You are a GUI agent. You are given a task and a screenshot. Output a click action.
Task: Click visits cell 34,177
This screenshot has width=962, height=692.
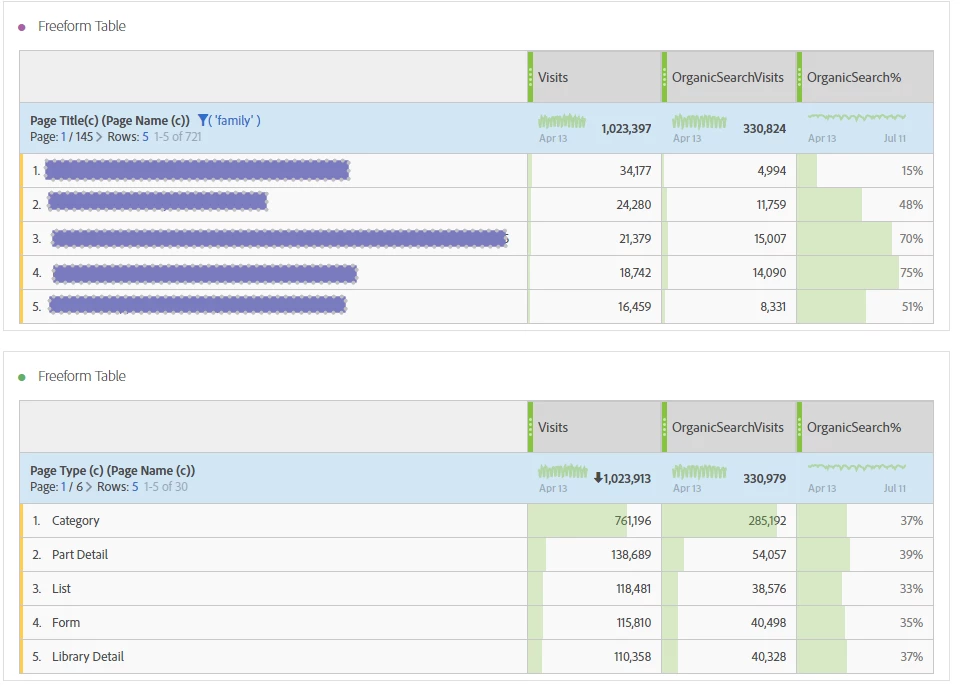point(595,171)
